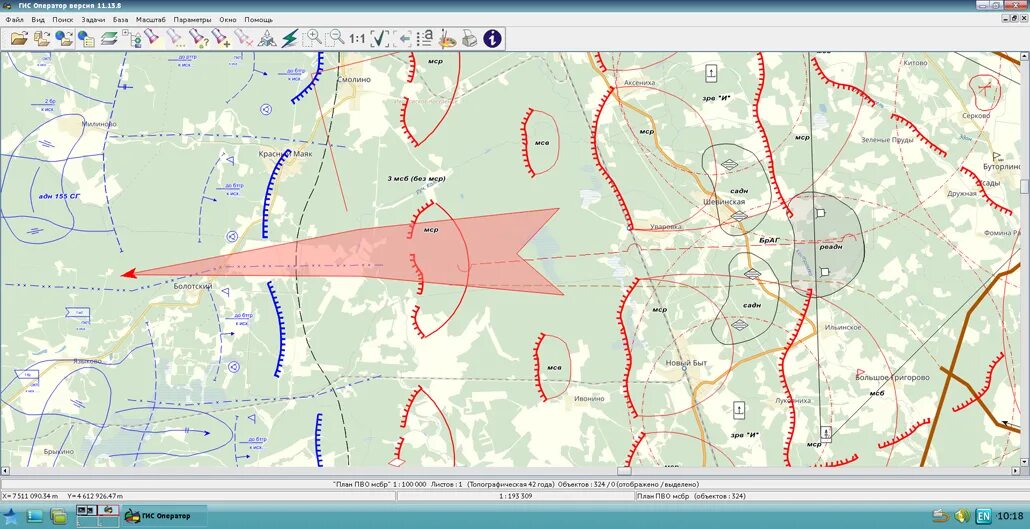Click the Серково label
Screen dimensions: 1030x529
pyautogui.click(x=975, y=116)
